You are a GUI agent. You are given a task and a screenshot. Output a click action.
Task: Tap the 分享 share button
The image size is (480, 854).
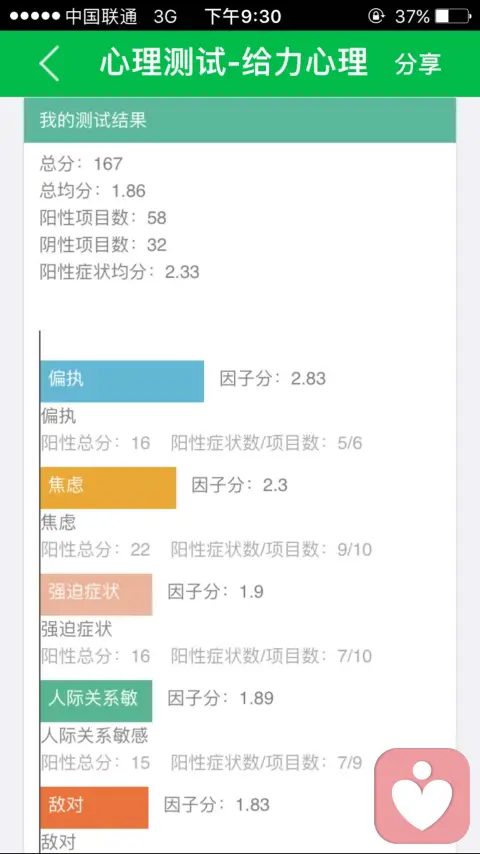click(x=418, y=64)
